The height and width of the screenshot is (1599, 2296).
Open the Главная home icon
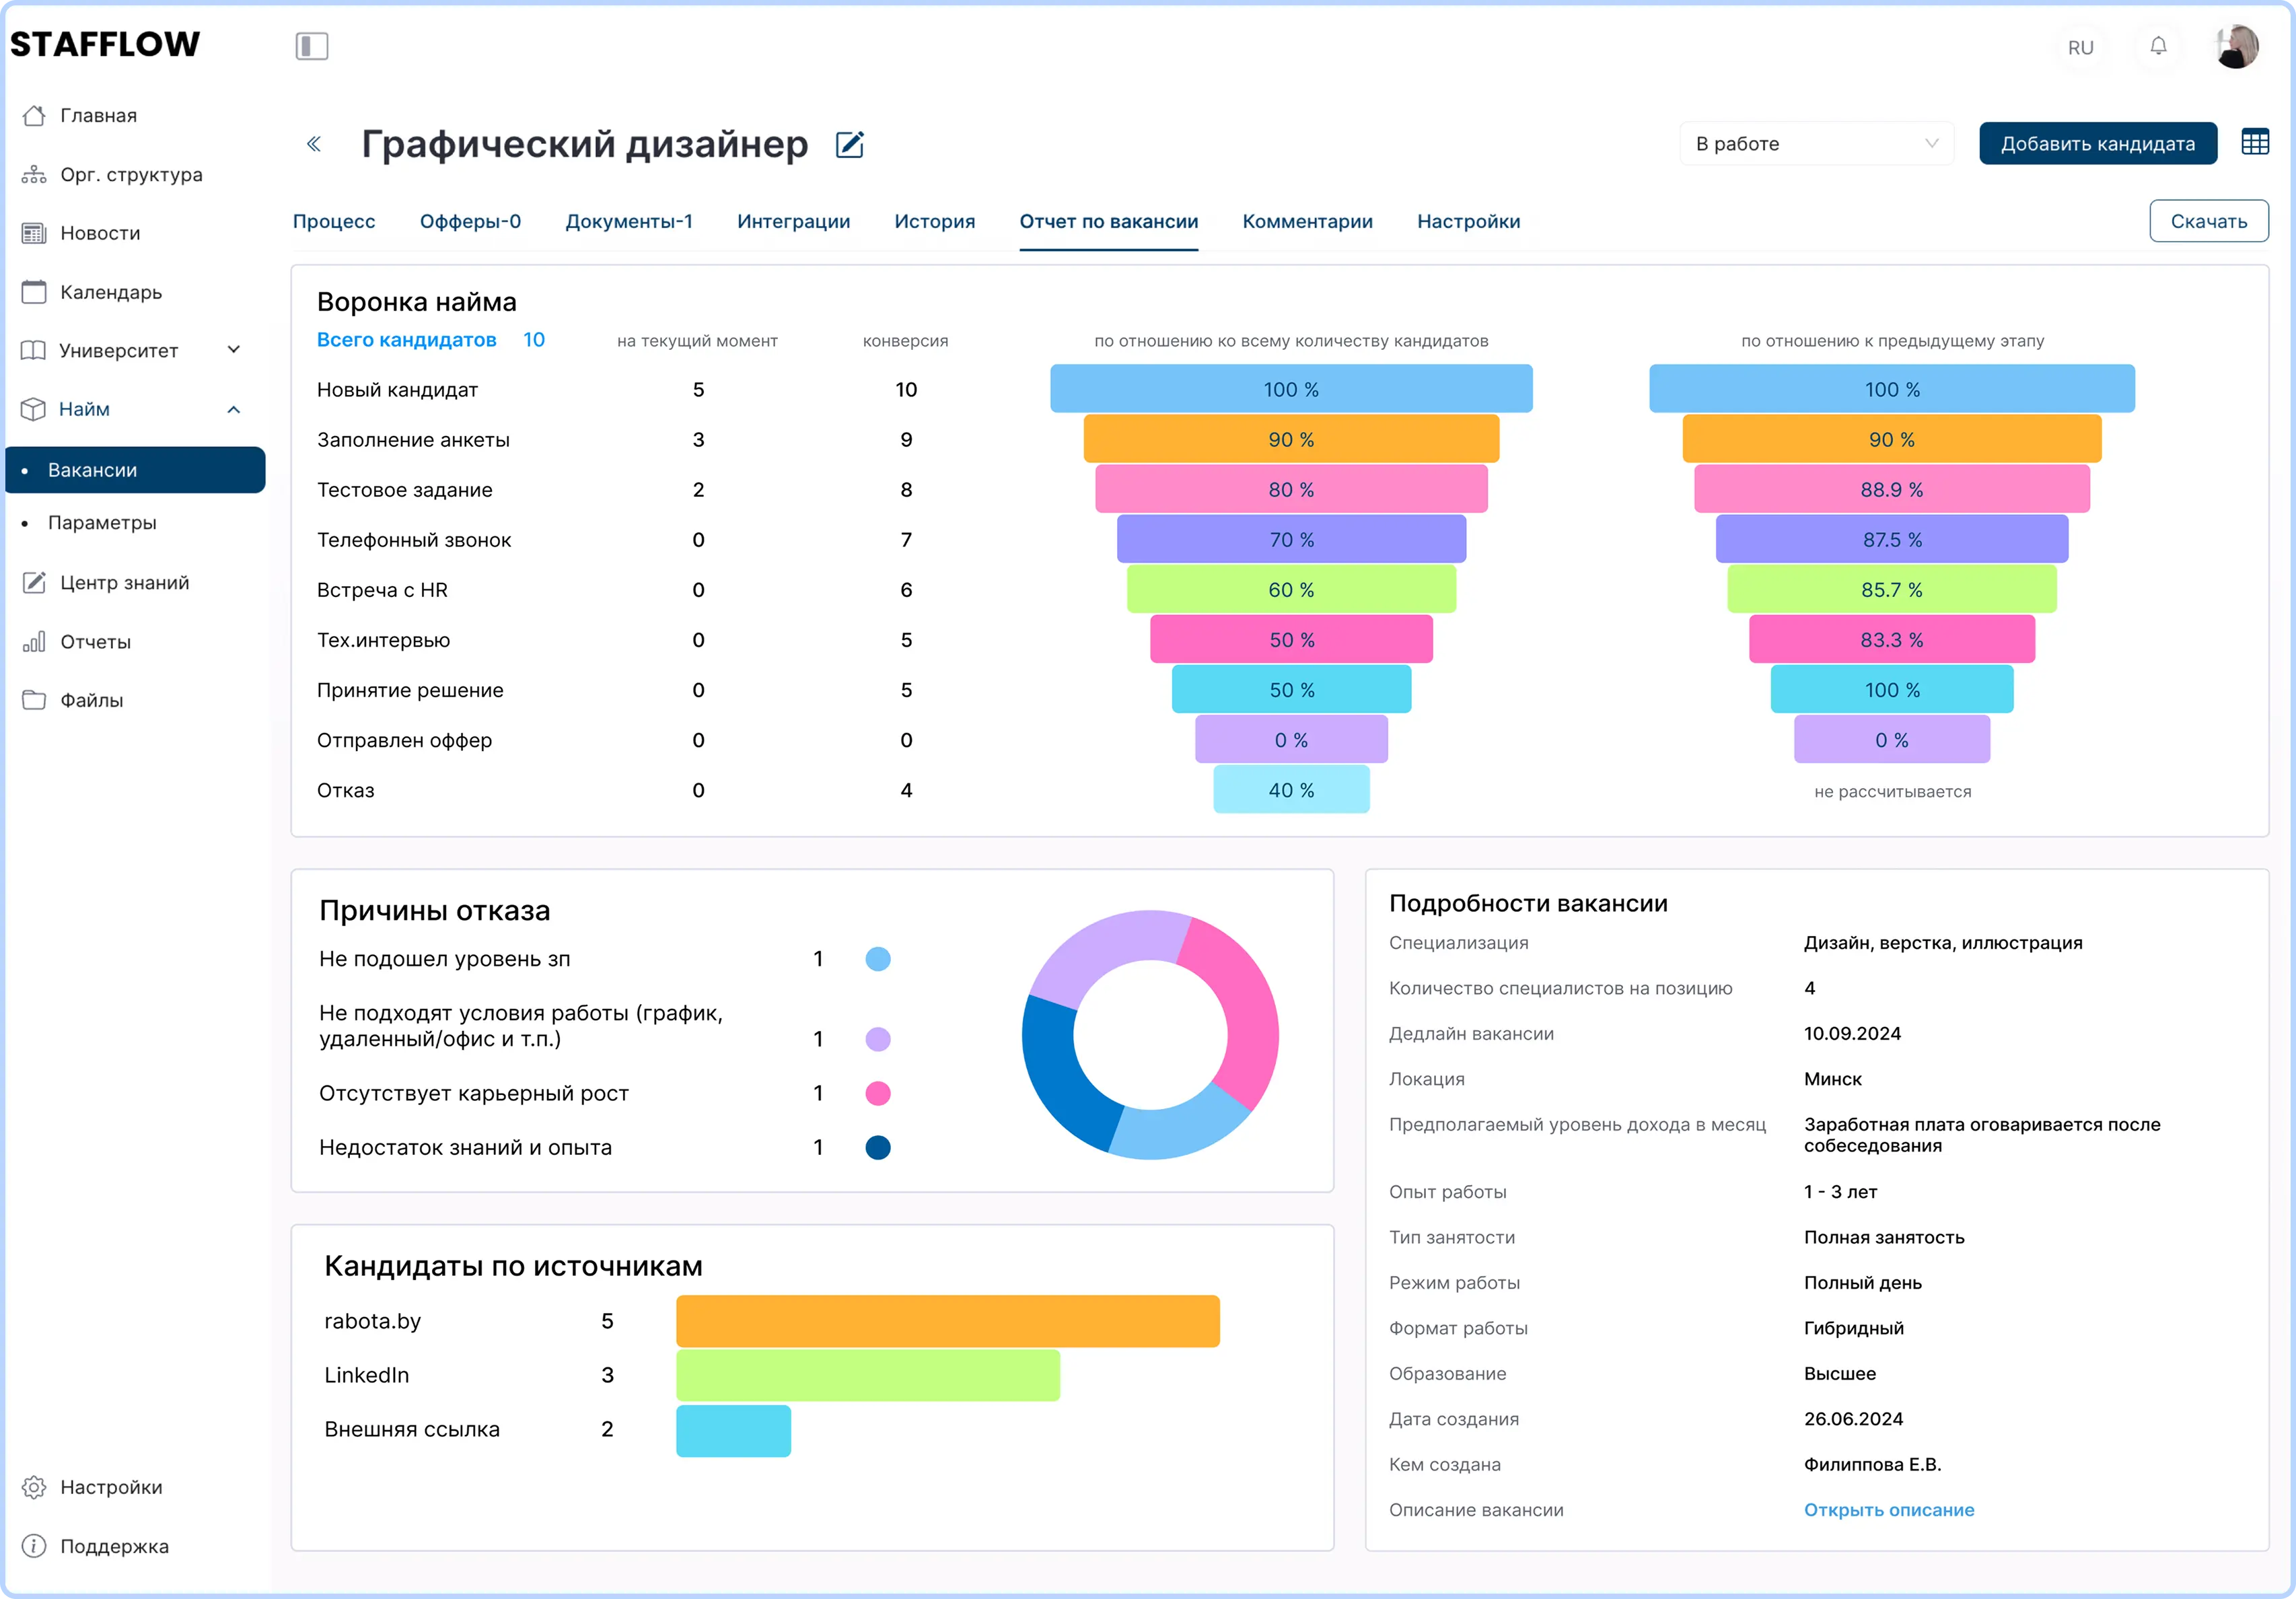[x=36, y=114]
